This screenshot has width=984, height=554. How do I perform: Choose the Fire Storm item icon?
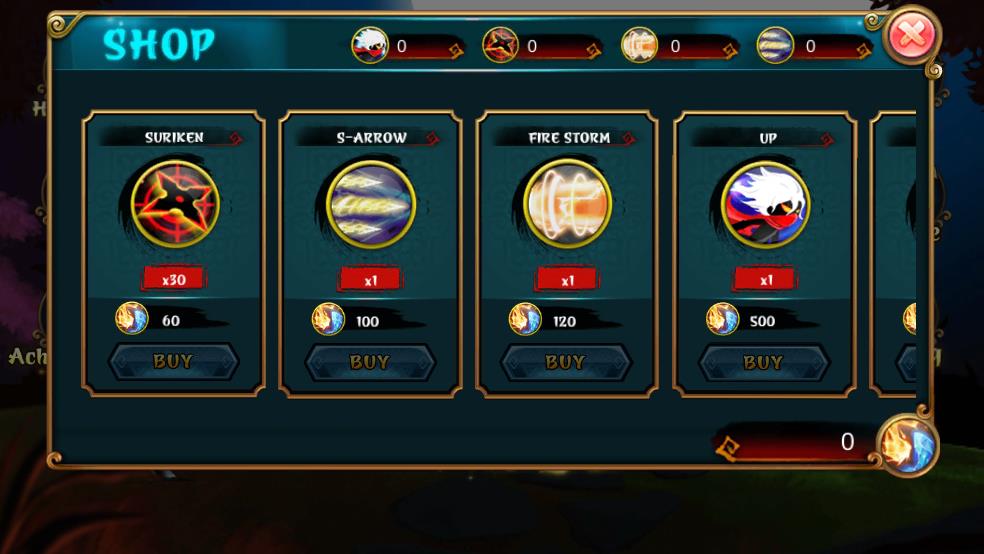point(568,203)
